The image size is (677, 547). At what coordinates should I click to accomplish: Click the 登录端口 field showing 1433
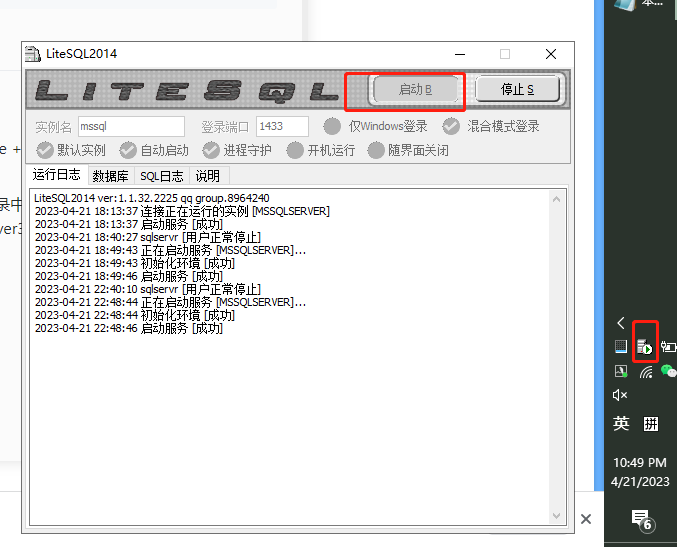pyautogui.click(x=282, y=126)
